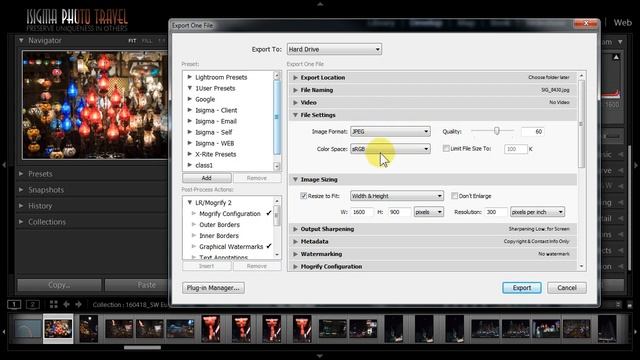Open the Plug-in Manager

213,288
